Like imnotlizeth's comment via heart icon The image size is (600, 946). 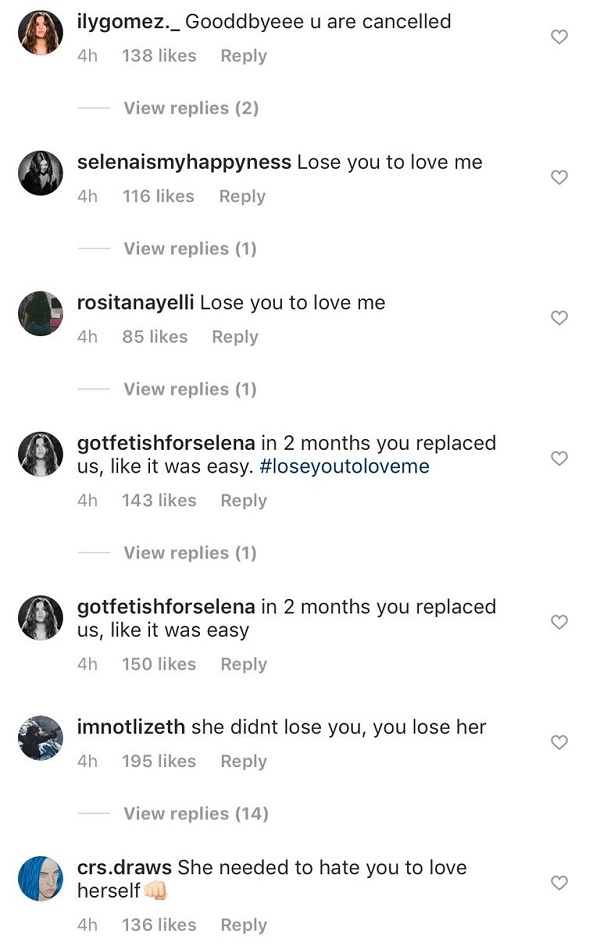560,742
